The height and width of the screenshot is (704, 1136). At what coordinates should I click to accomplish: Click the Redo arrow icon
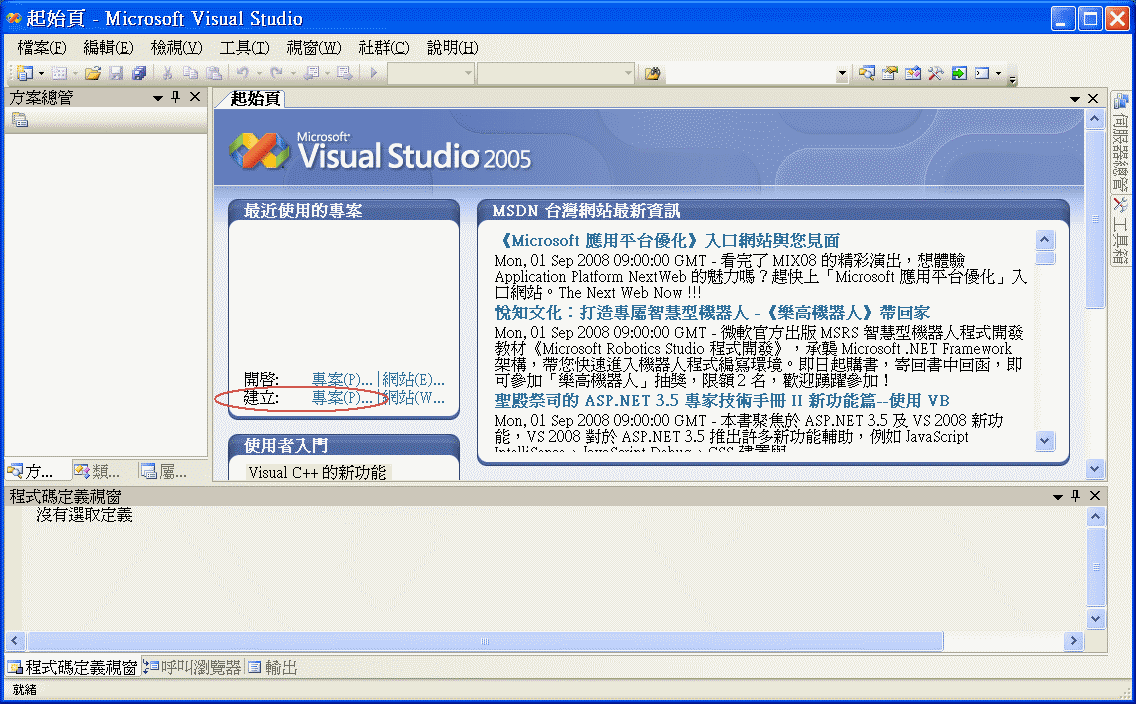coord(276,73)
